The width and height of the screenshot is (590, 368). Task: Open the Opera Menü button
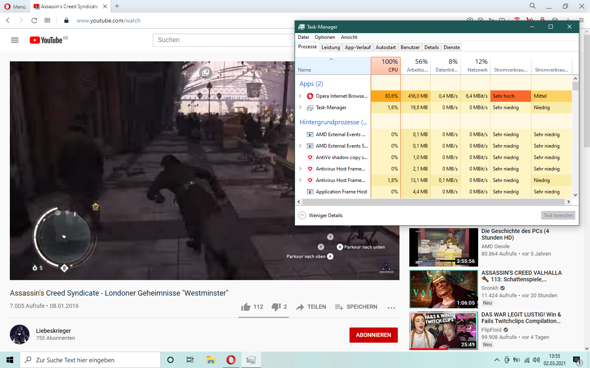pyautogui.click(x=15, y=6)
